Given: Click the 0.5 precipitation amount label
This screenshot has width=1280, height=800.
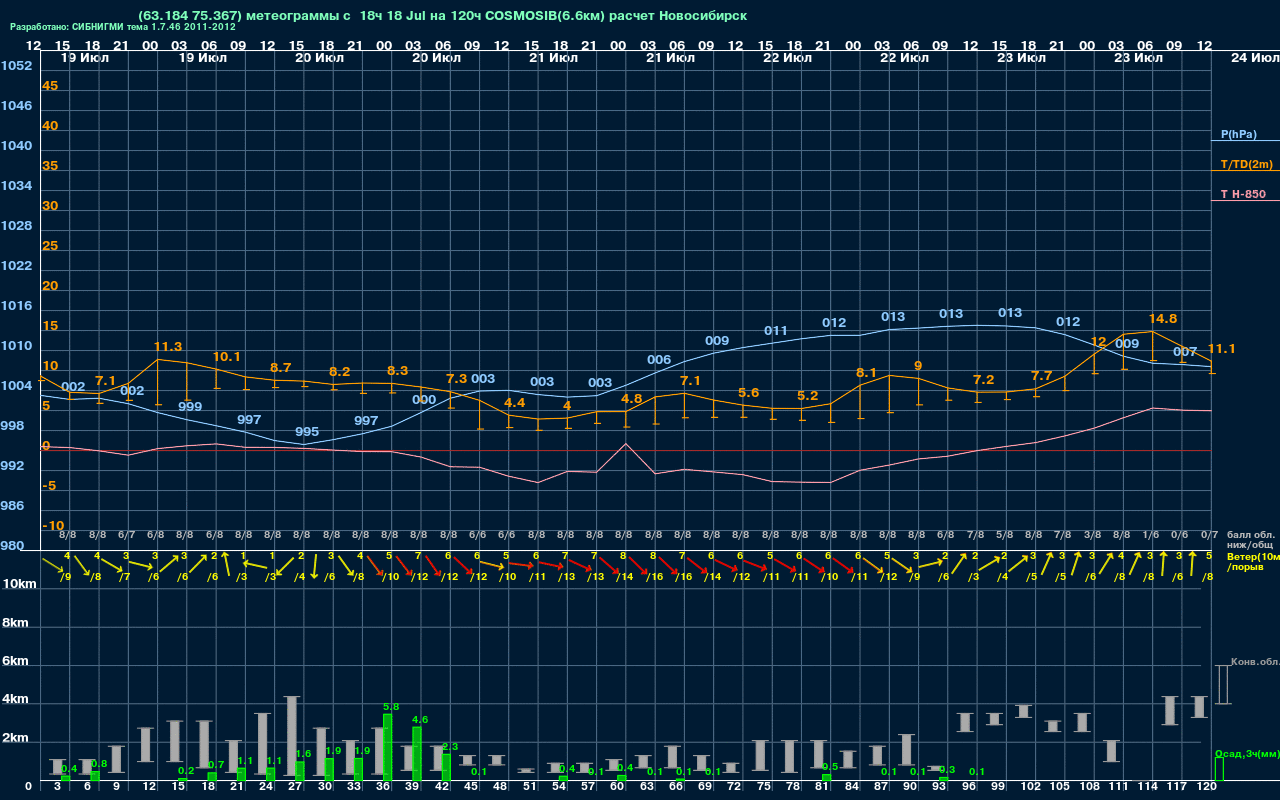Looking at the screenshot, I should pyautogui.click(x=829, y=767).
